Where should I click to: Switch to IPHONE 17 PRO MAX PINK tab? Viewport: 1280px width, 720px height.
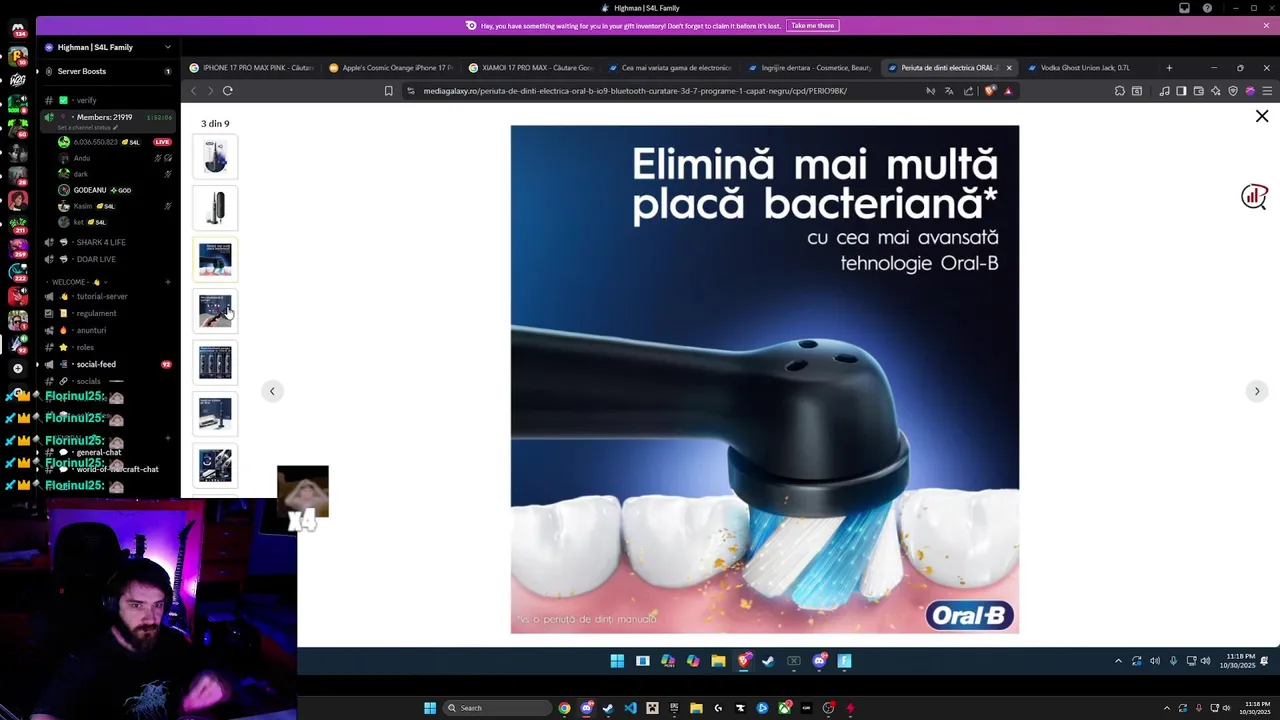click(x=252, y=68)
